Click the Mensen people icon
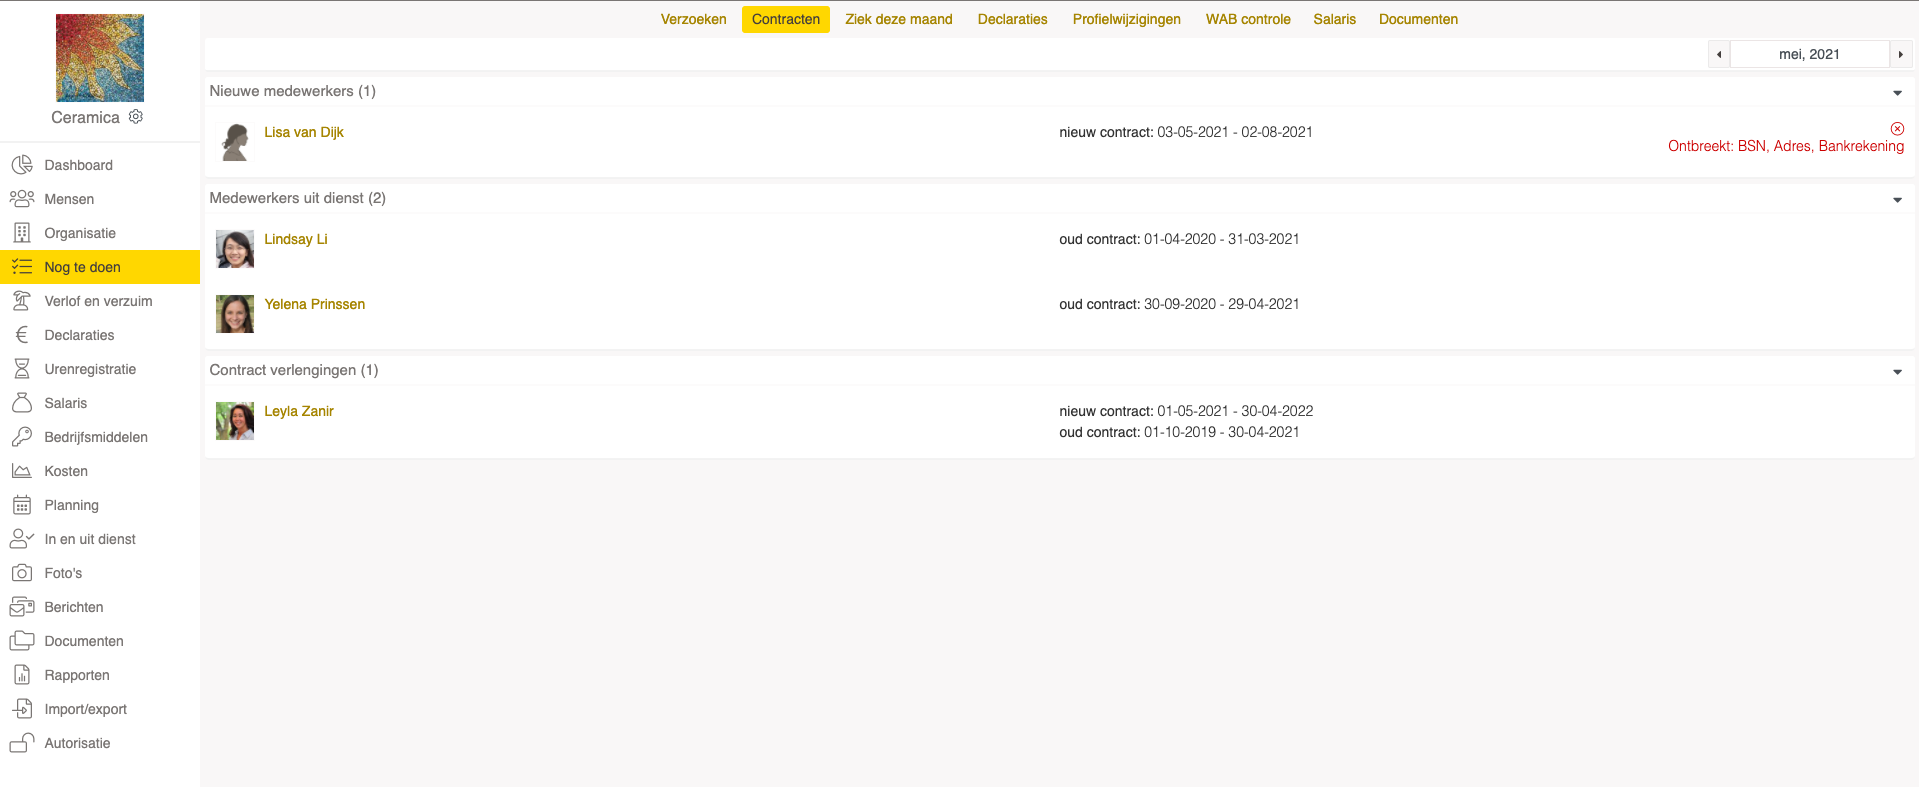 click(22, 199)
